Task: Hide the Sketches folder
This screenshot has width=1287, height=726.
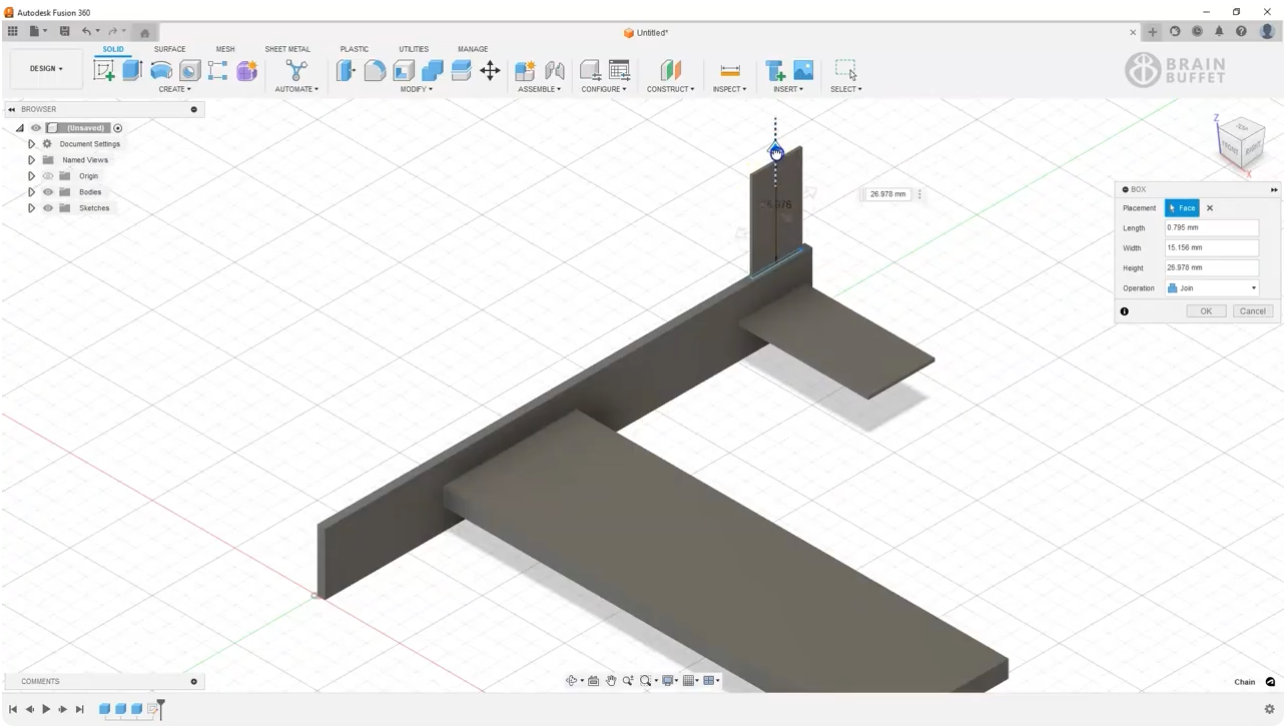Action: [48, 208]
